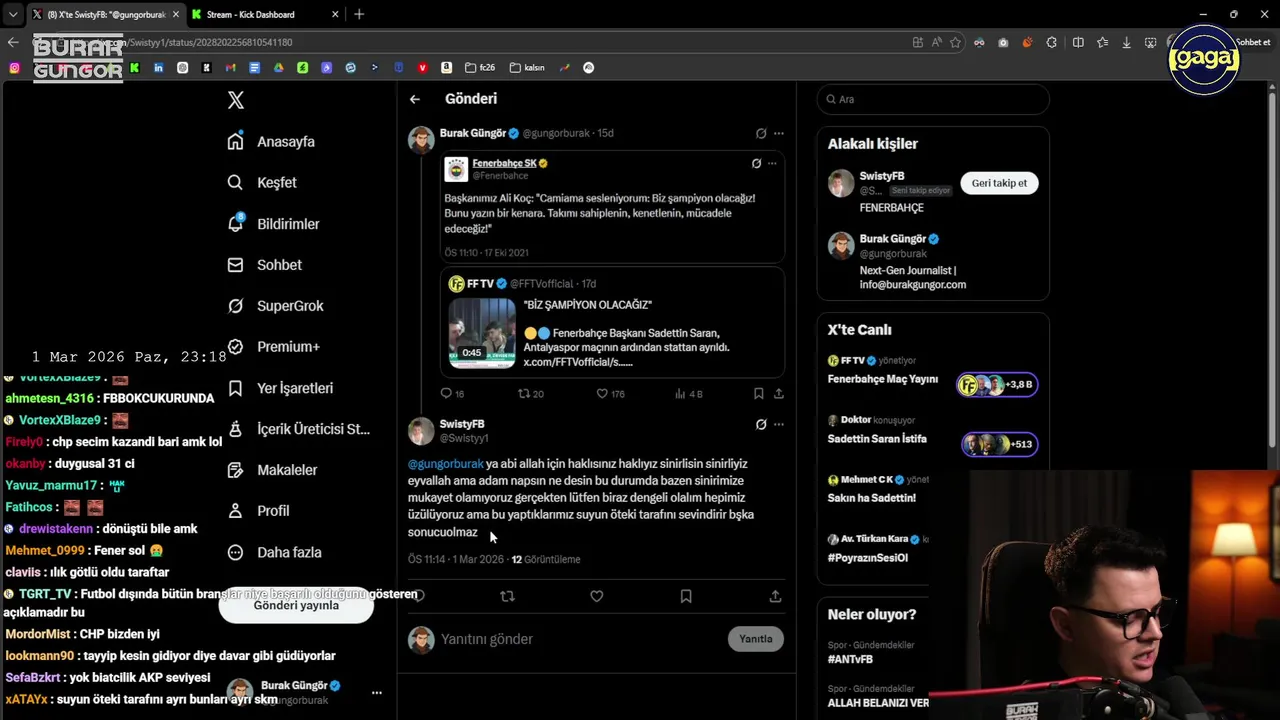Play the FF TV video thumbnail
Viewport: 1280px width, 720px height.
point(482,333)
